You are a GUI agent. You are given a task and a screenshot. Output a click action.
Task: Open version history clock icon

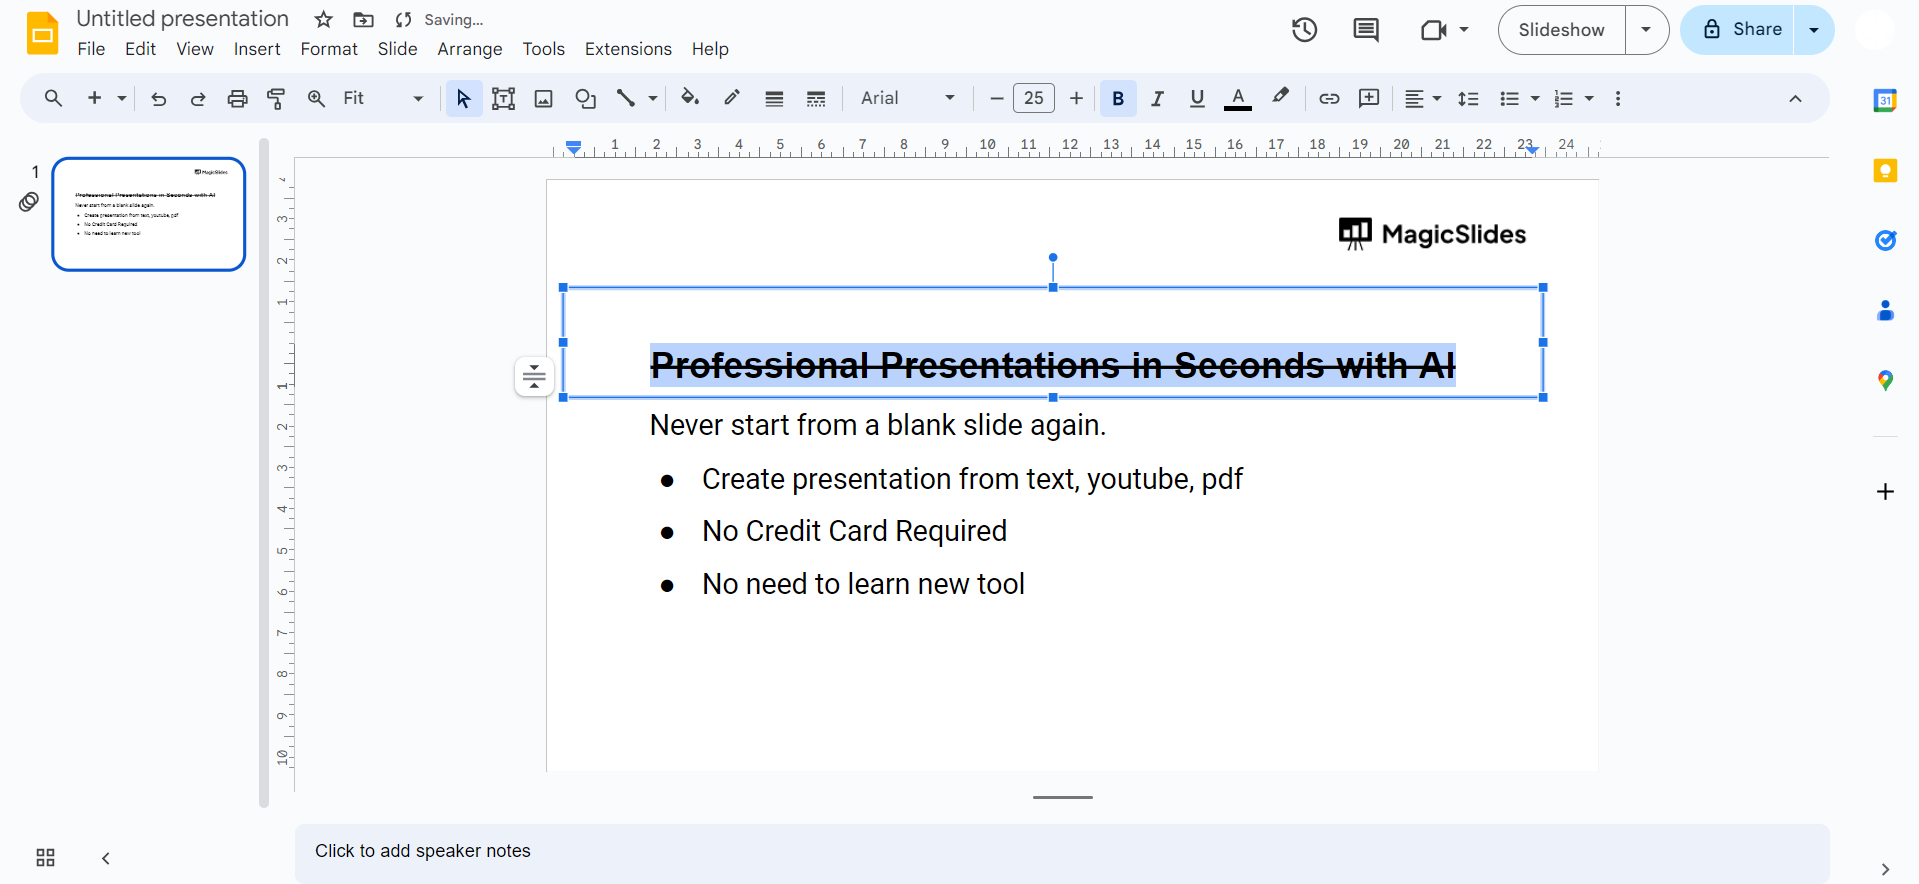(1304, 30)
